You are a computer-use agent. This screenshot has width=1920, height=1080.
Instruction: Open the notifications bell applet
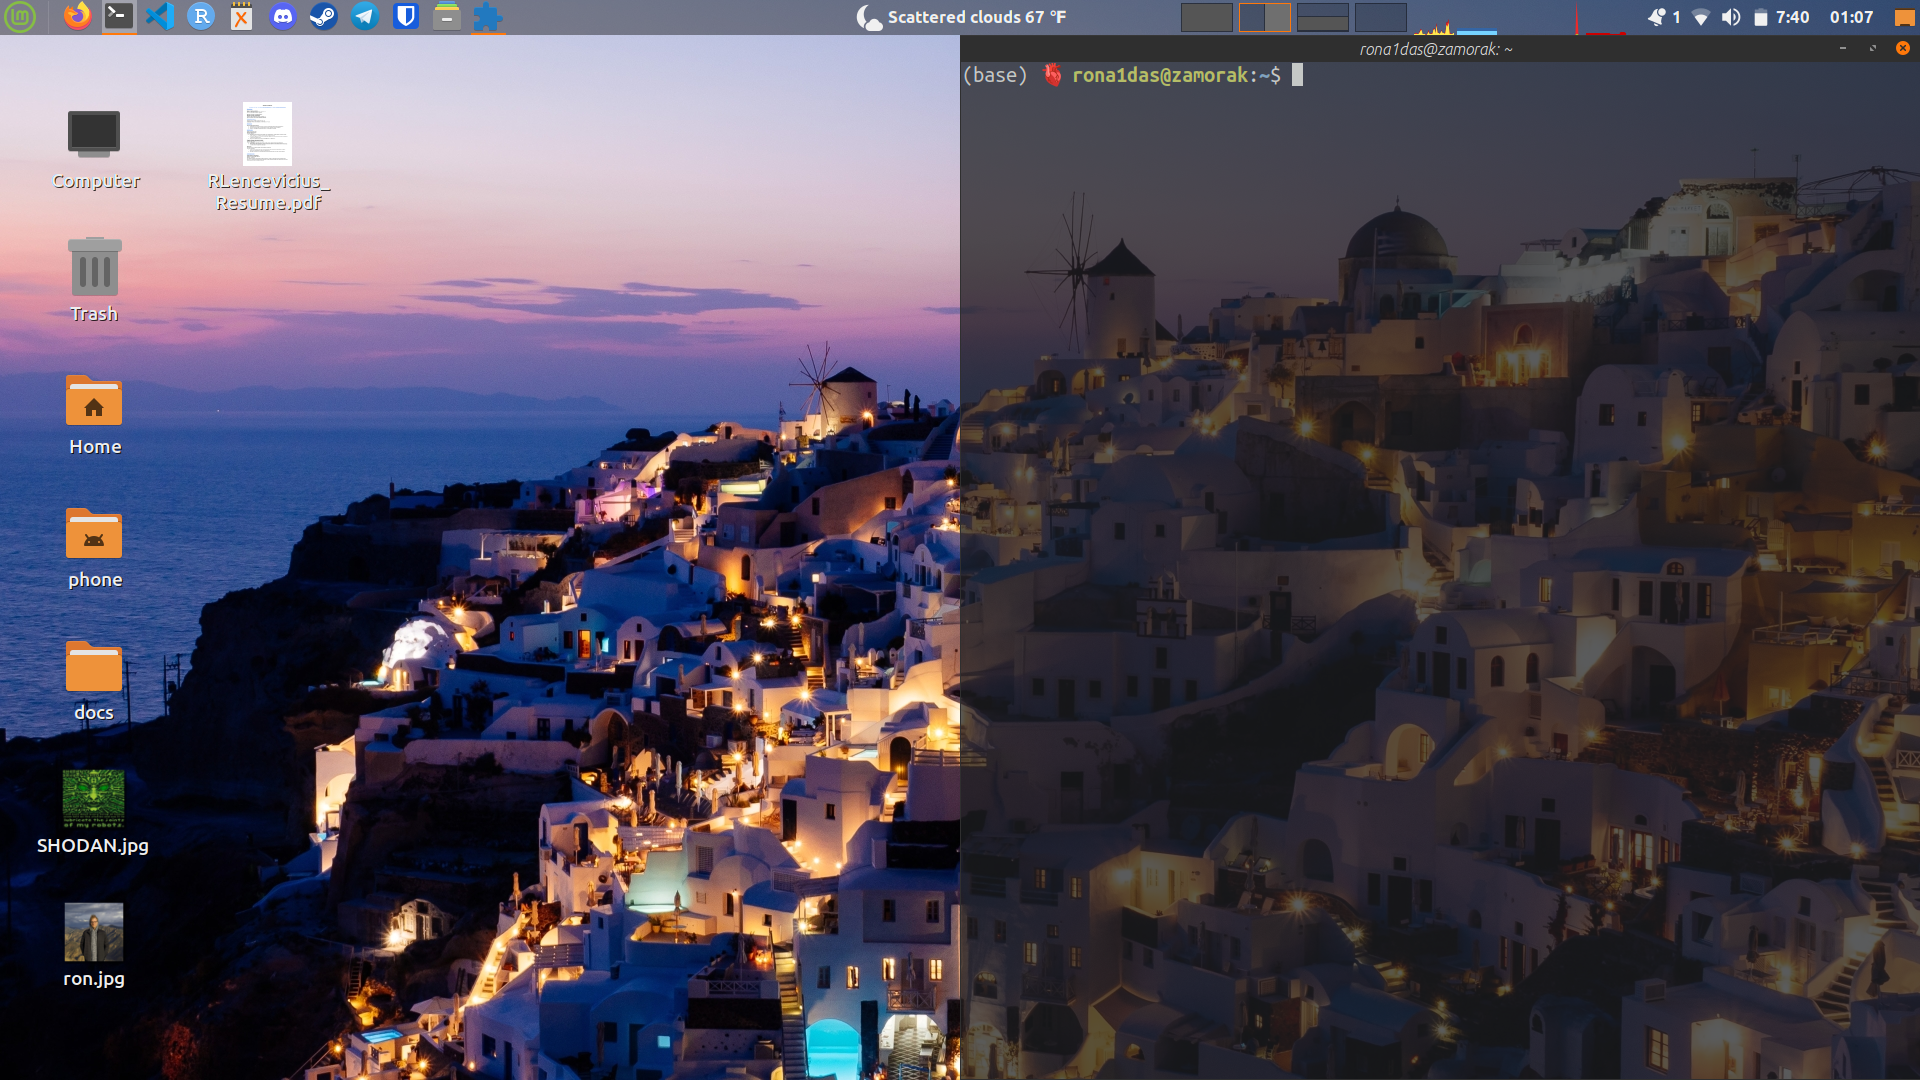click(1657, 17)
